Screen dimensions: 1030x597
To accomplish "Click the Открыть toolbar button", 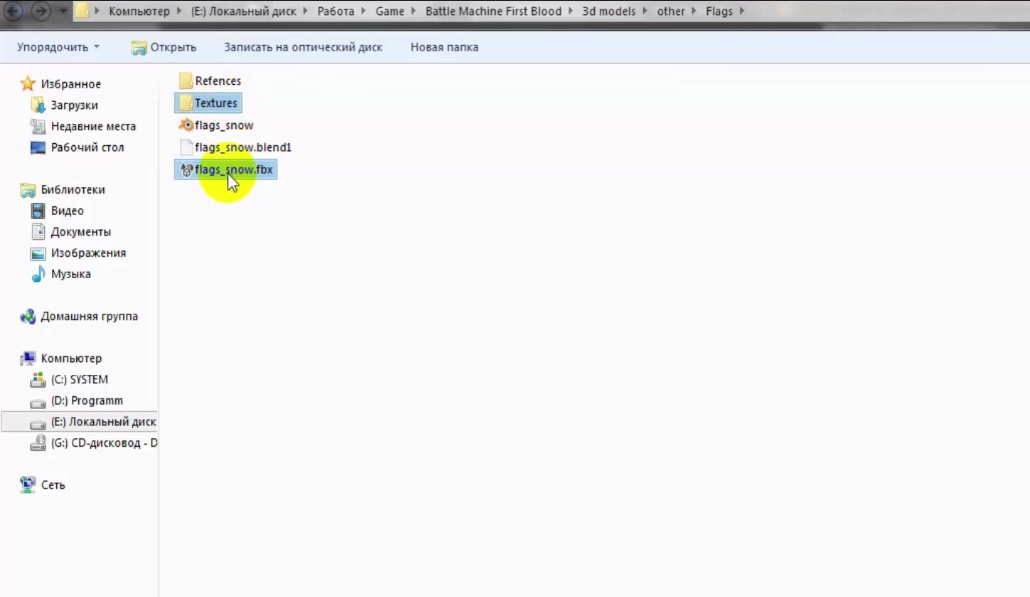I will click(164, 47).
